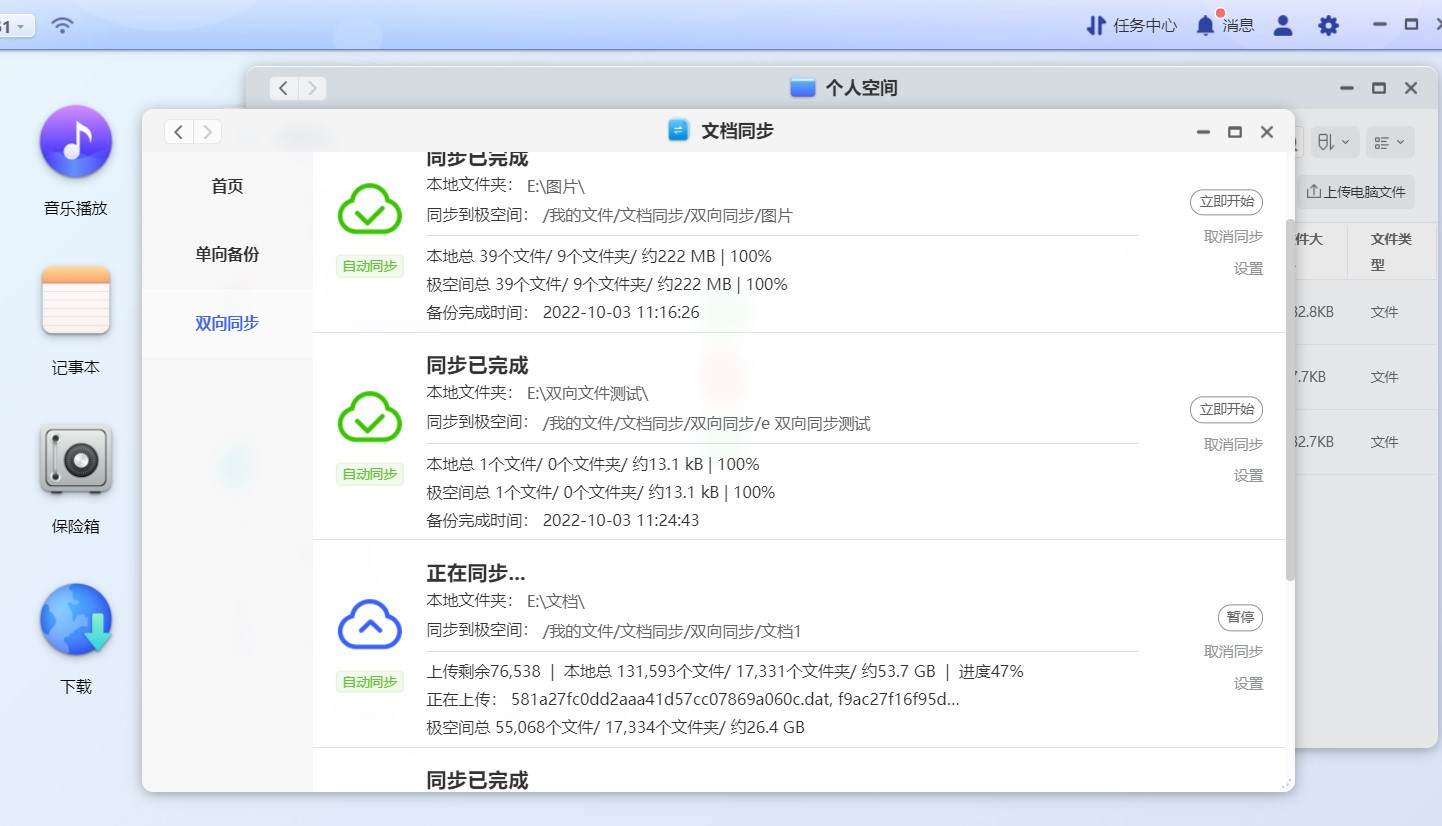This screenshot has height=826, width=1442.
Task: Click the Wi-Fi status icon top left
Action: point(61,25)
